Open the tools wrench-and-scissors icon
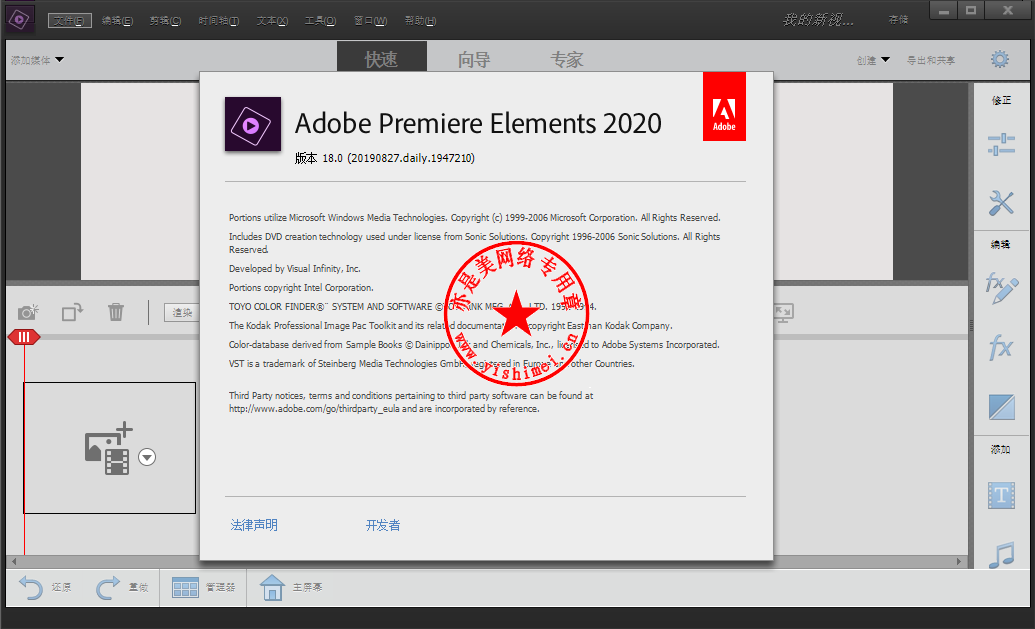 point(1001,203)
